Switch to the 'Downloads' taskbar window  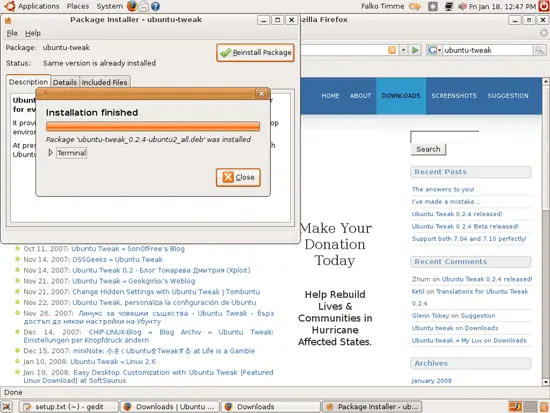coord(271,407)
